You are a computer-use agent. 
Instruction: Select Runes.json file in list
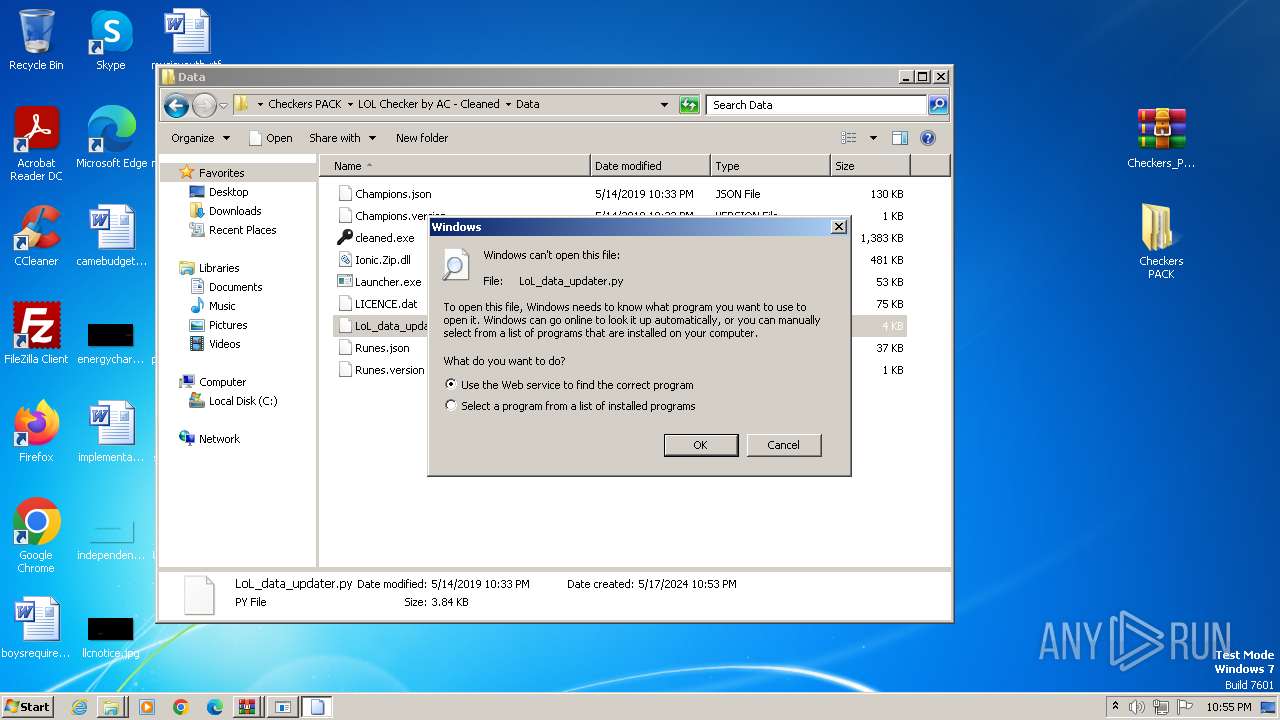coord(382,348)
